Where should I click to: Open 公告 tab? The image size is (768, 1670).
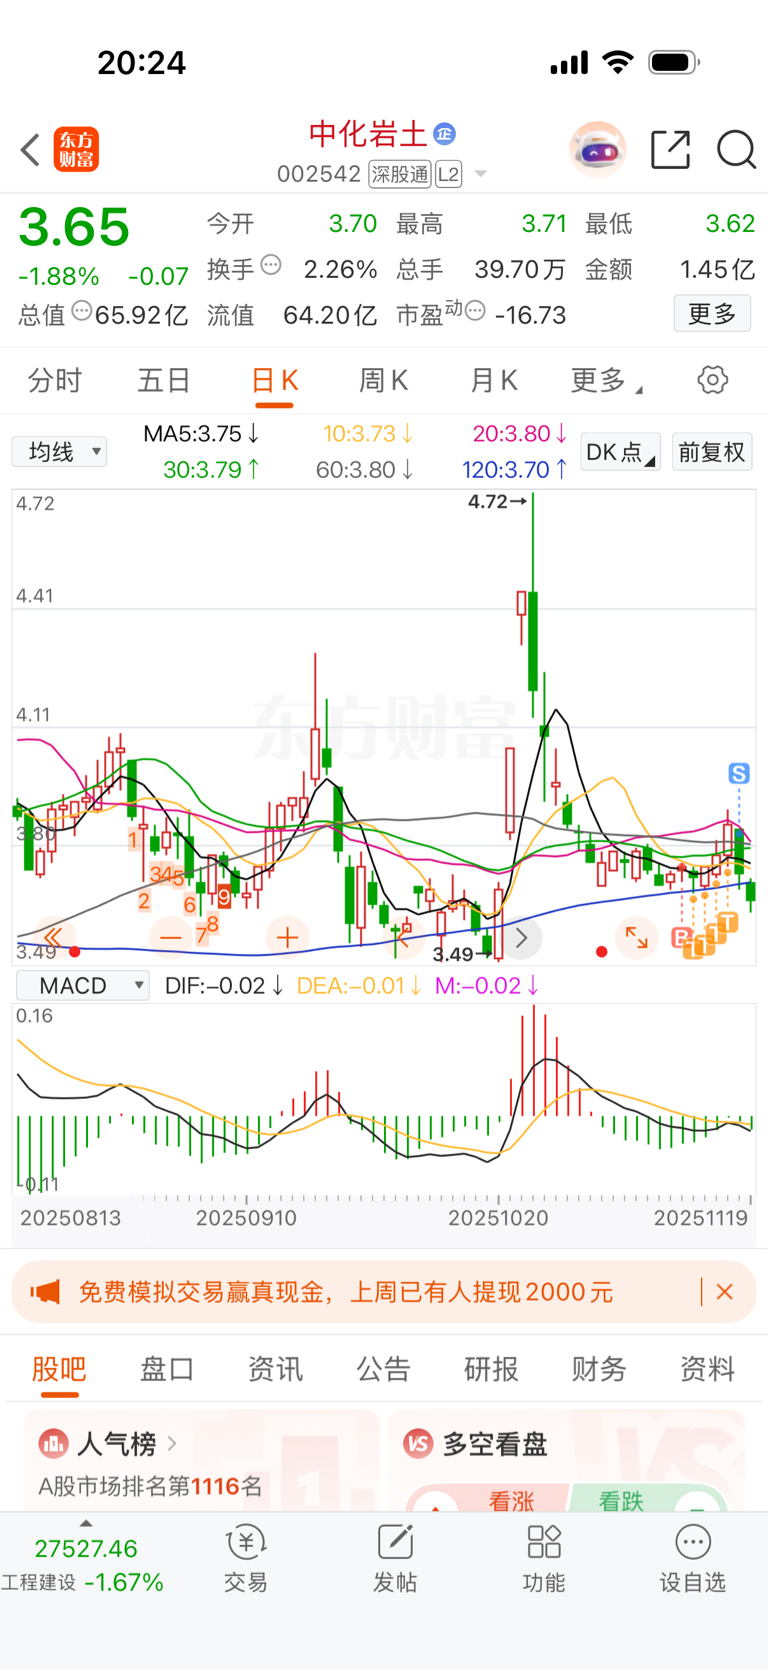point(383,1368)
